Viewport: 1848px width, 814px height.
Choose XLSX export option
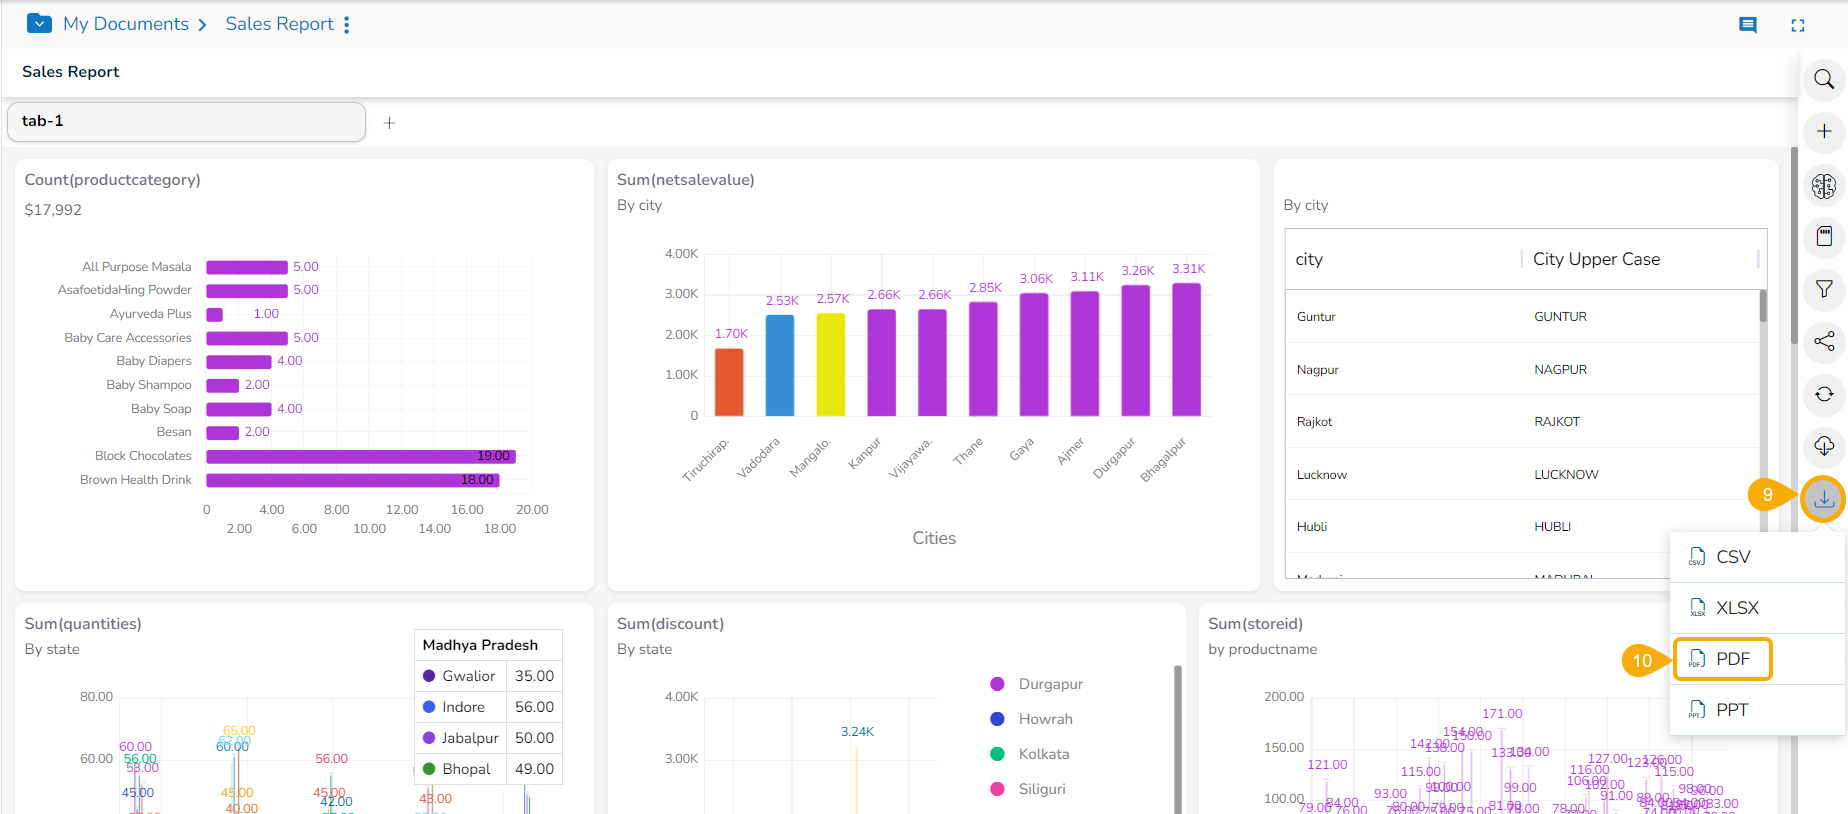tap(1724, 608)
